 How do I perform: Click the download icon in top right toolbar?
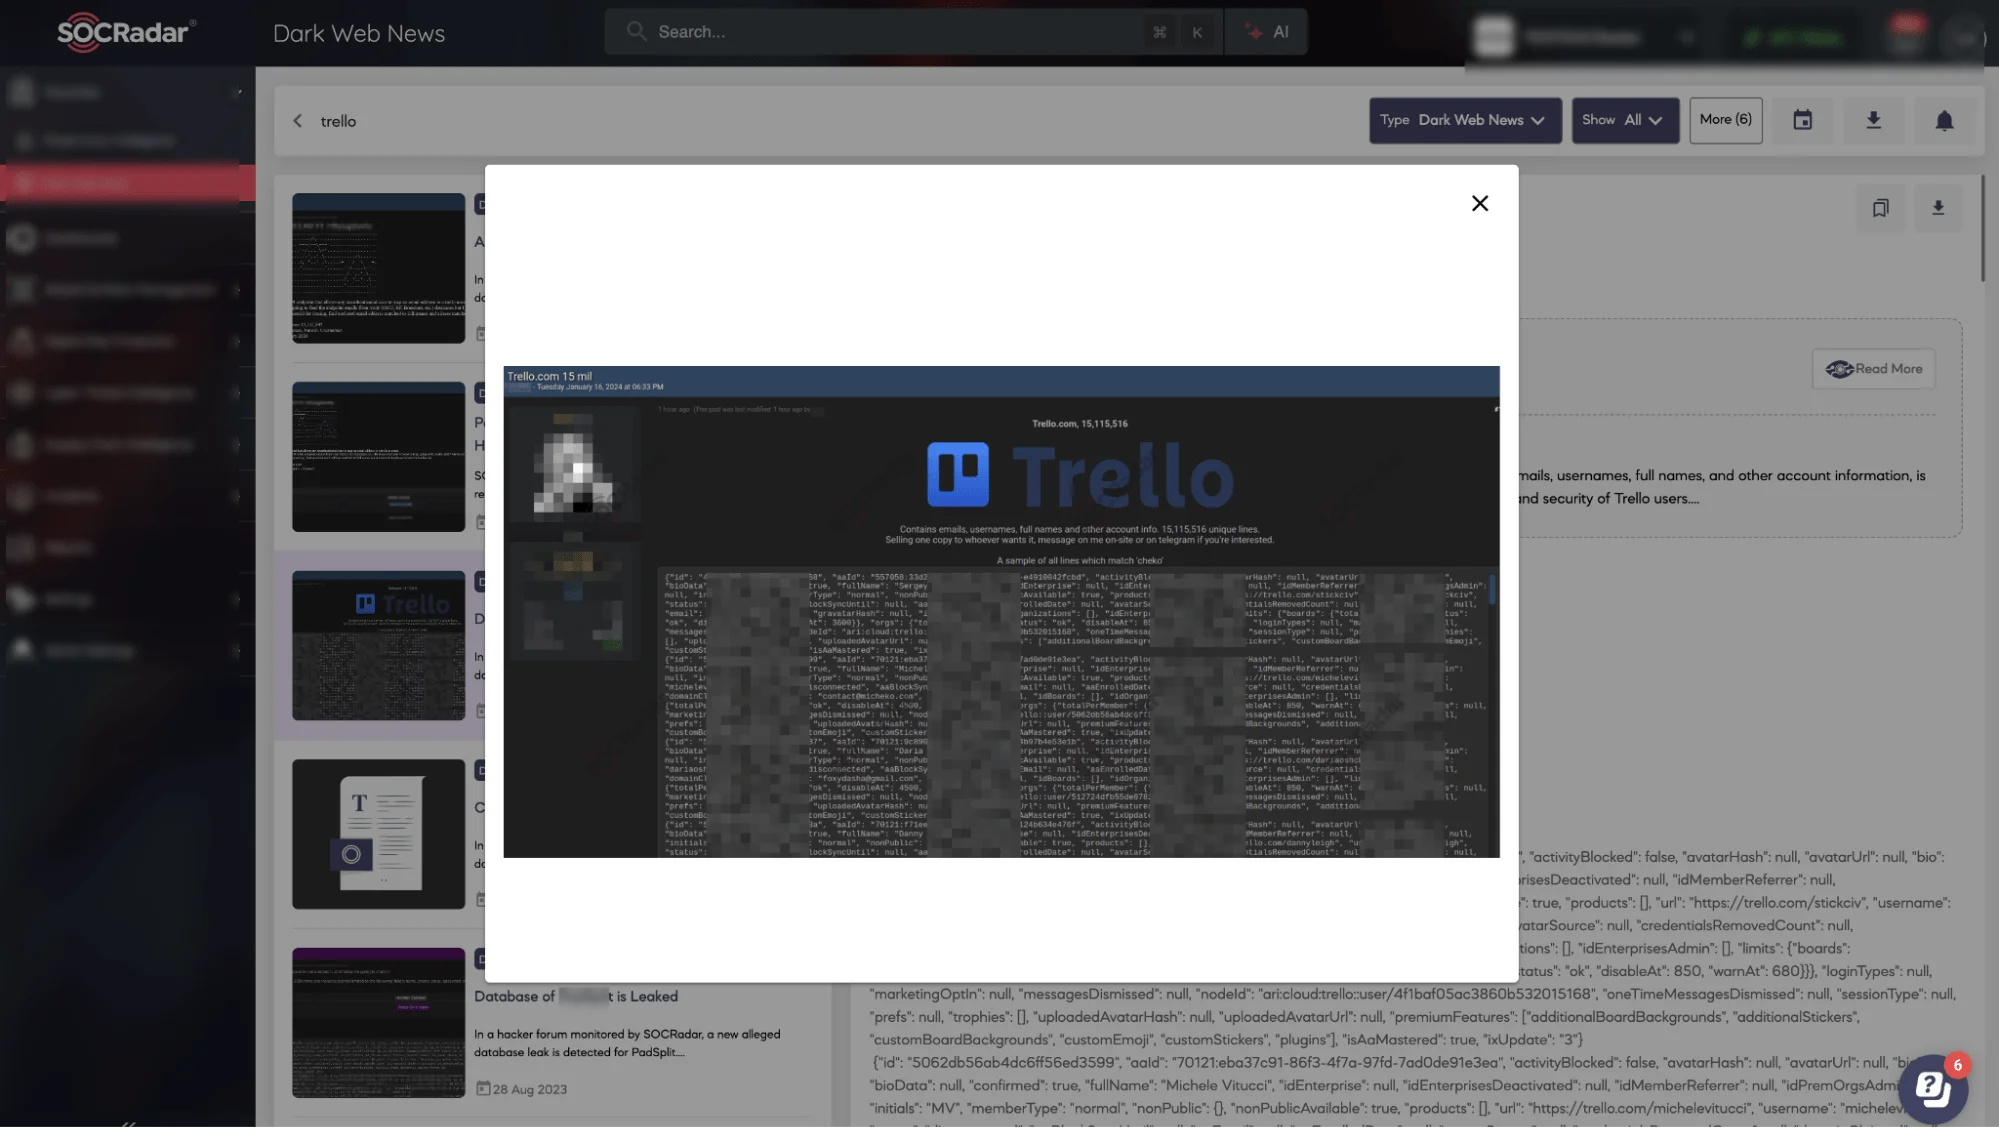point(1873,119)
